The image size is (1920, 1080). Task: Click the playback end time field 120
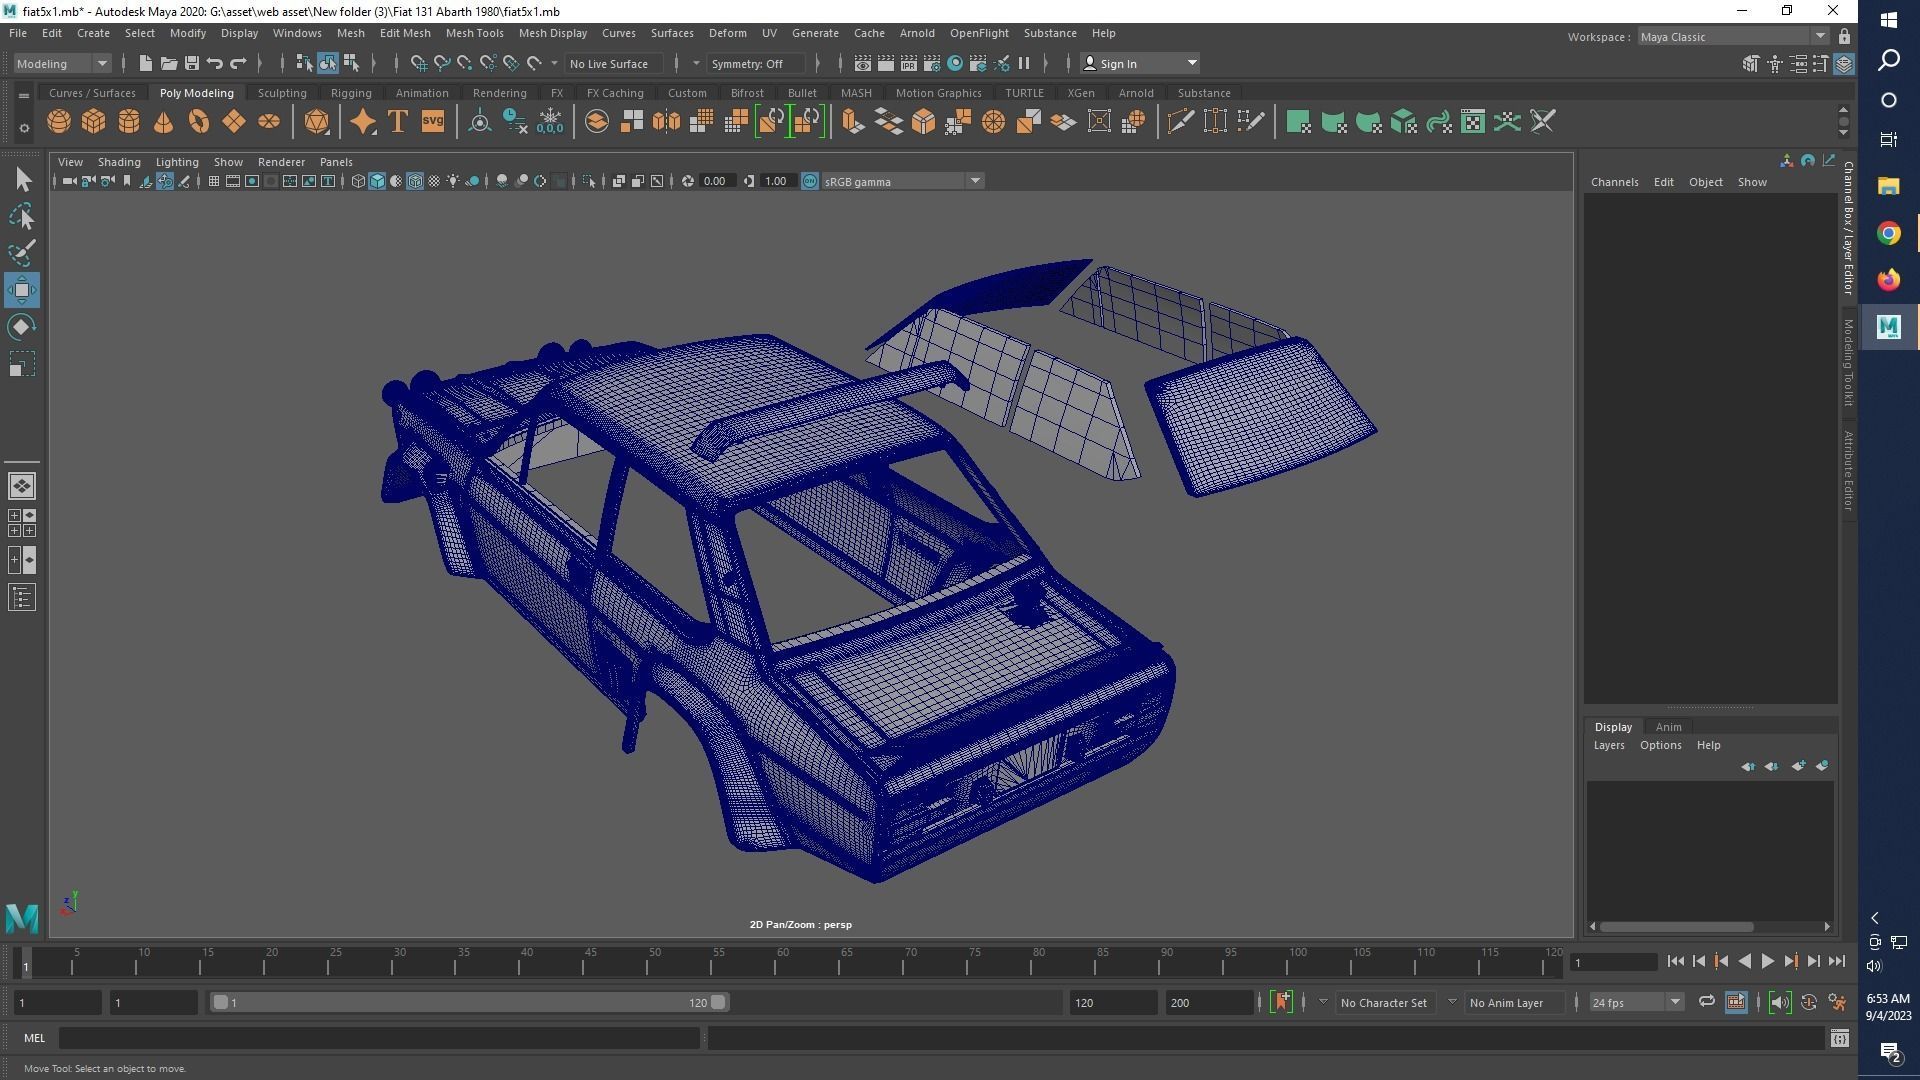(1113, 1002)
